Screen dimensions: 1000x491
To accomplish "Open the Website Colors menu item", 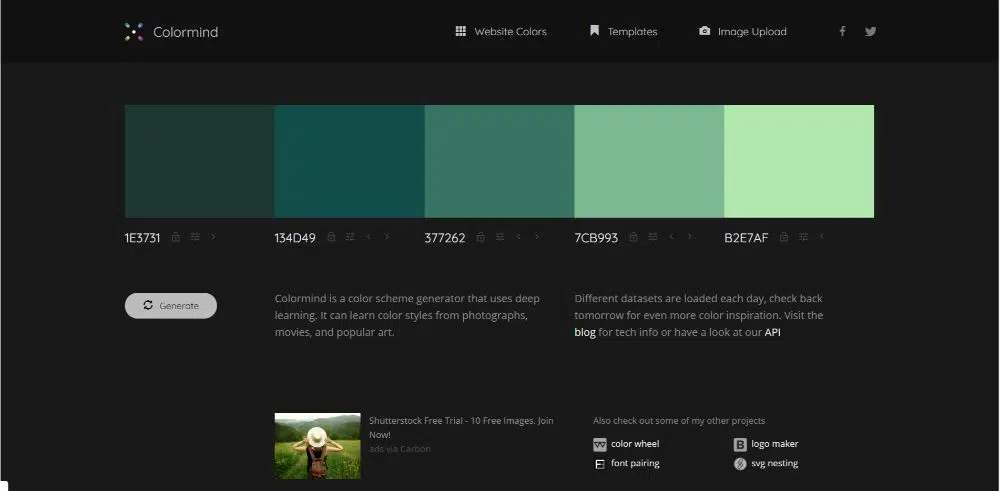I will [x=501, y=32].
